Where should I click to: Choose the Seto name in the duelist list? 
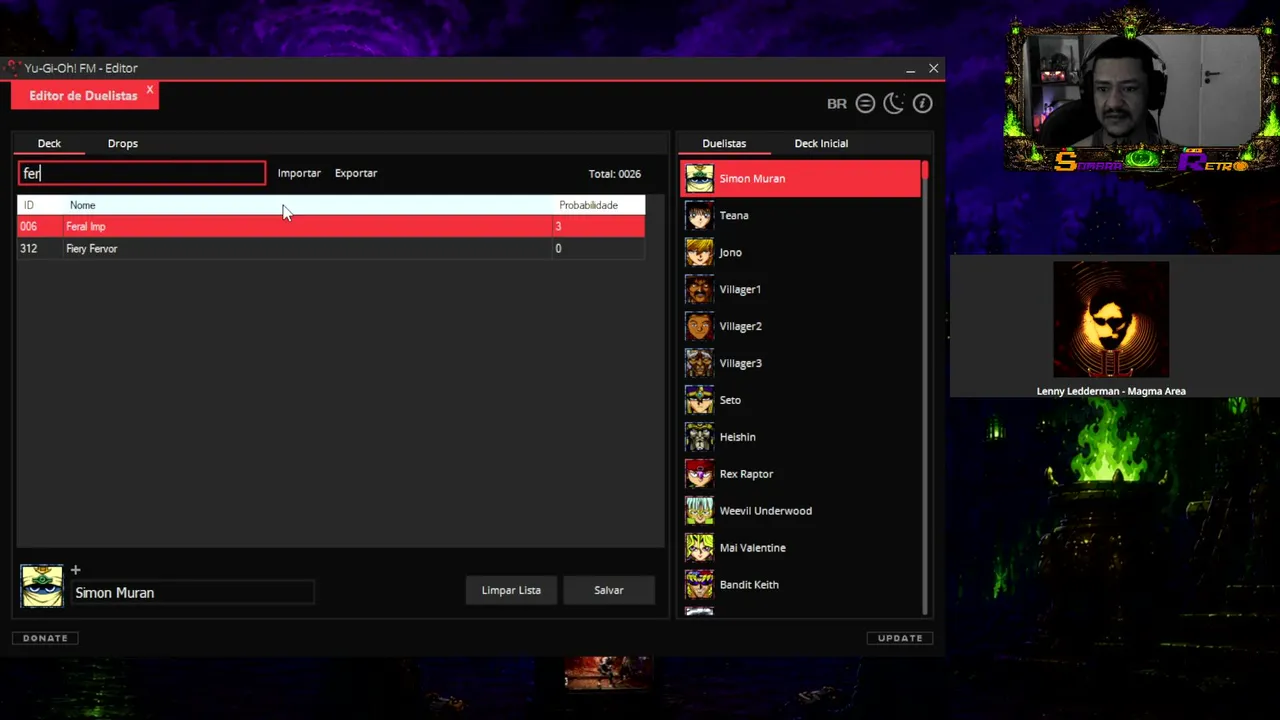(730, 401)
